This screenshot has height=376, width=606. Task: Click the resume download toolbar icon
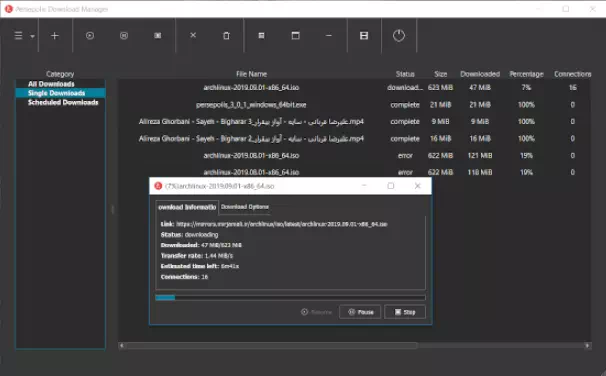click(90, 36)
